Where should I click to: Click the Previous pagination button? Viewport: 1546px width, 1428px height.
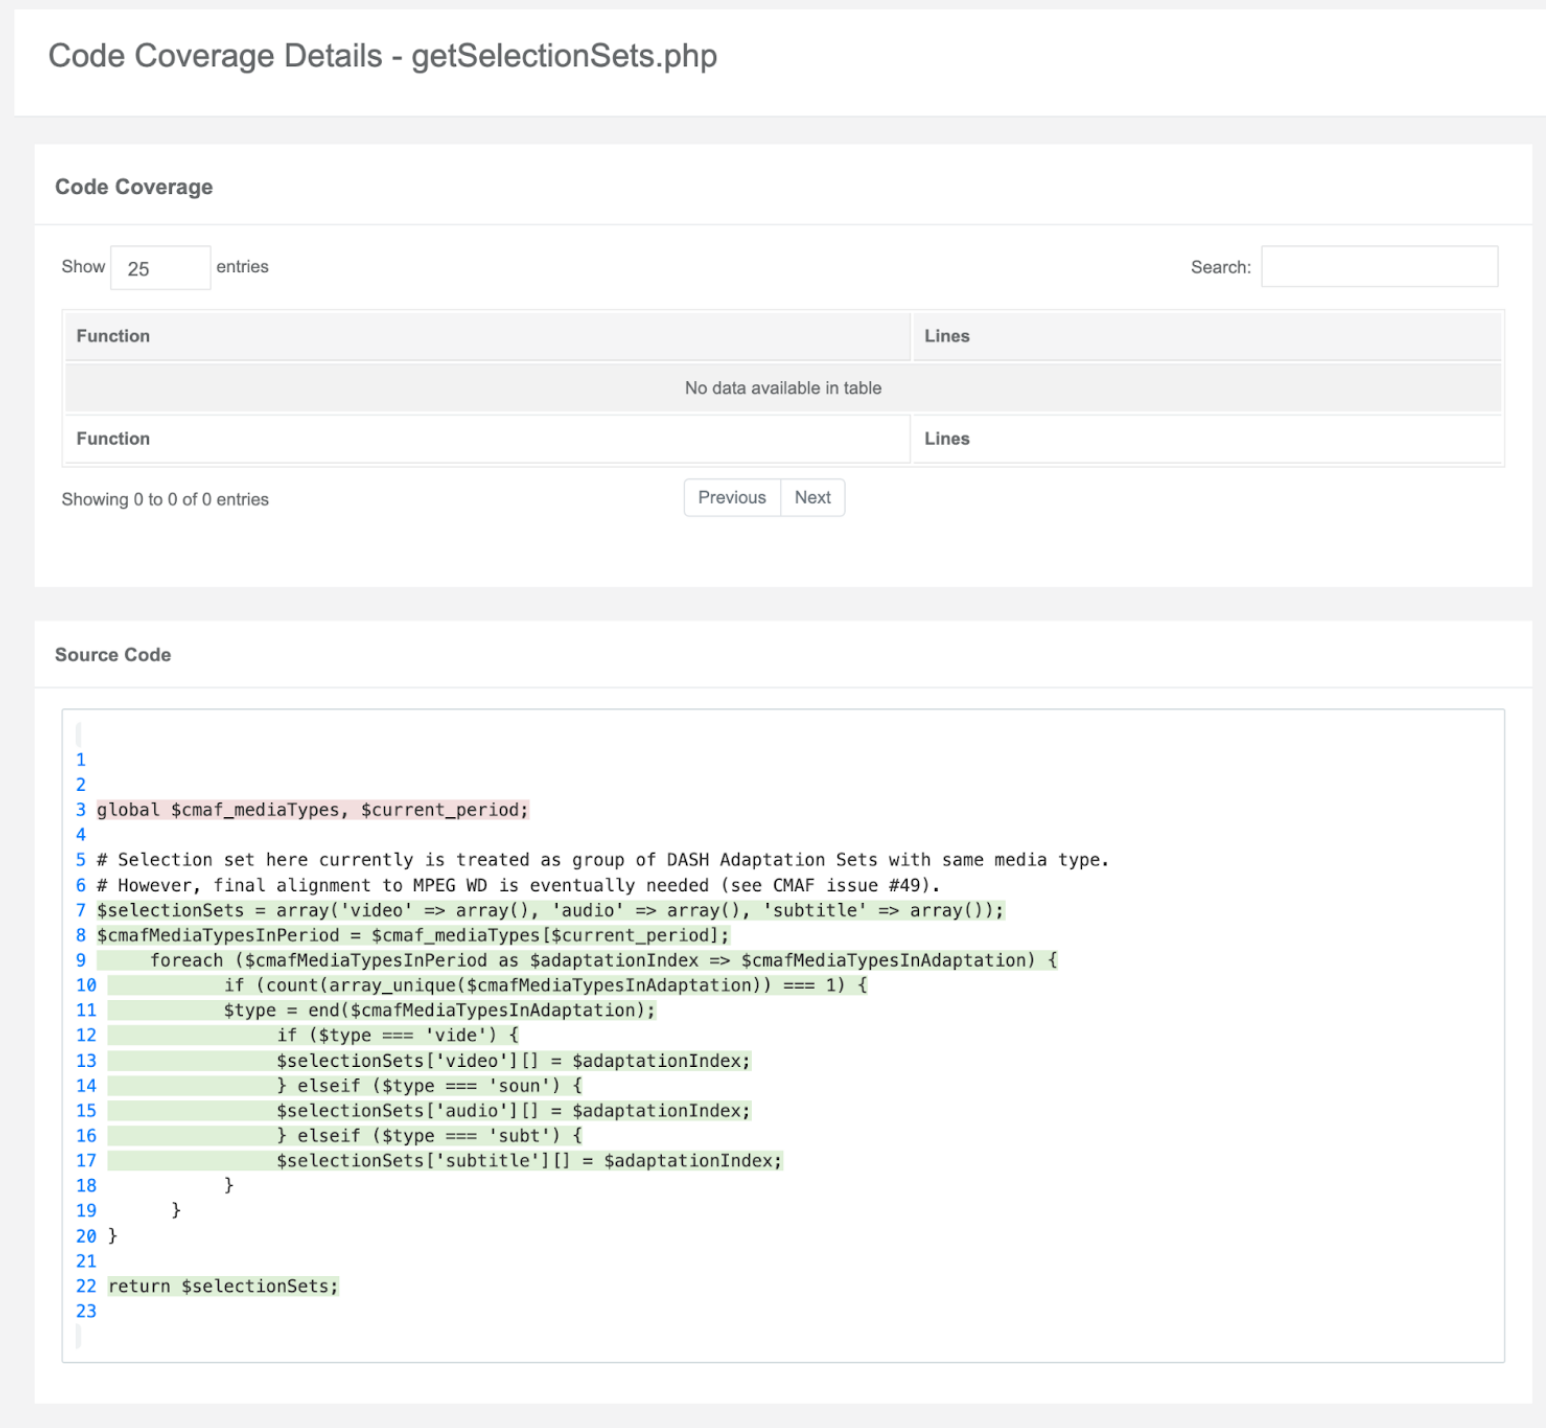[731, 498]
